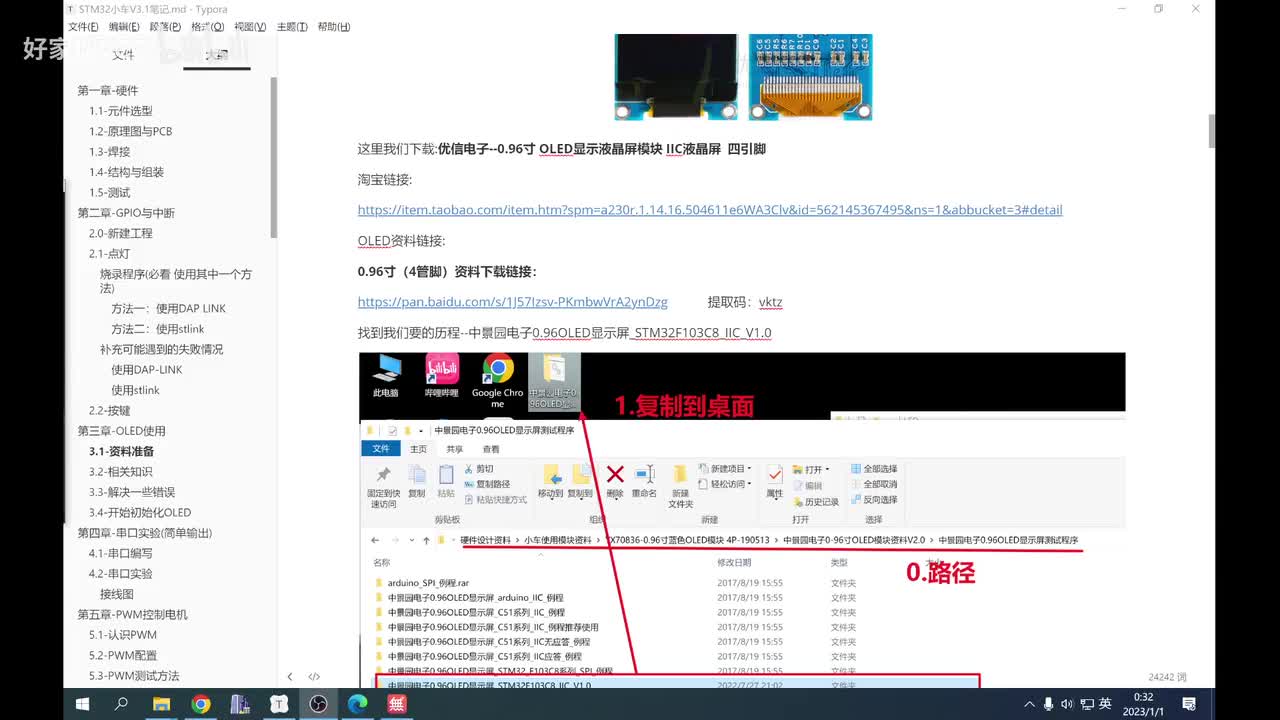Open the 格式(O) menu
The width and height of the screenshot is (1280, 720).
208,27
